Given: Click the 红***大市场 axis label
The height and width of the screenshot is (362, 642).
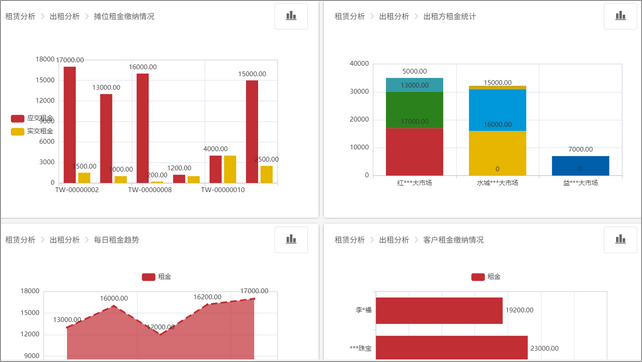Looking at the screenshot, I should (x=414, y=183).
